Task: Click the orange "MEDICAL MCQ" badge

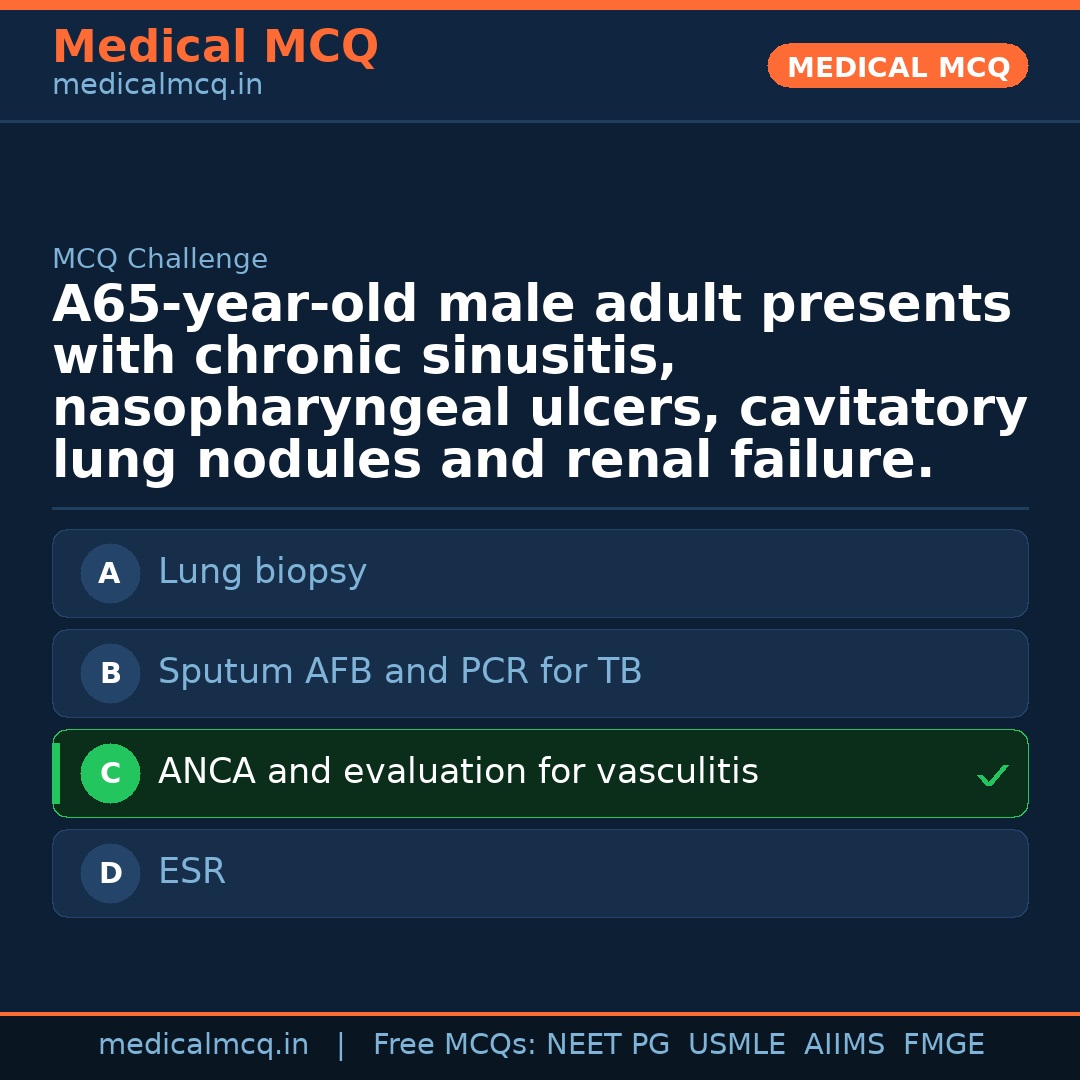Action: click(x=898, y=67)
